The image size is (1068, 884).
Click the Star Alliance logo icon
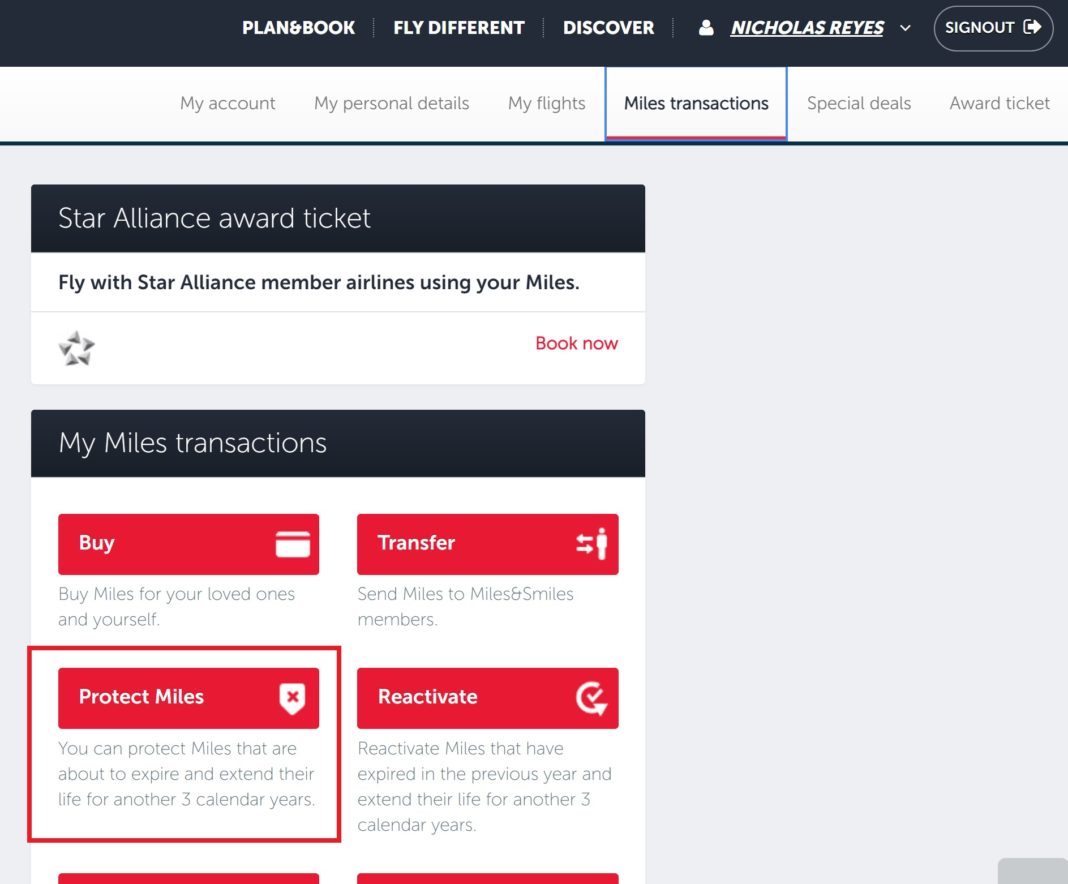[77, 348]
